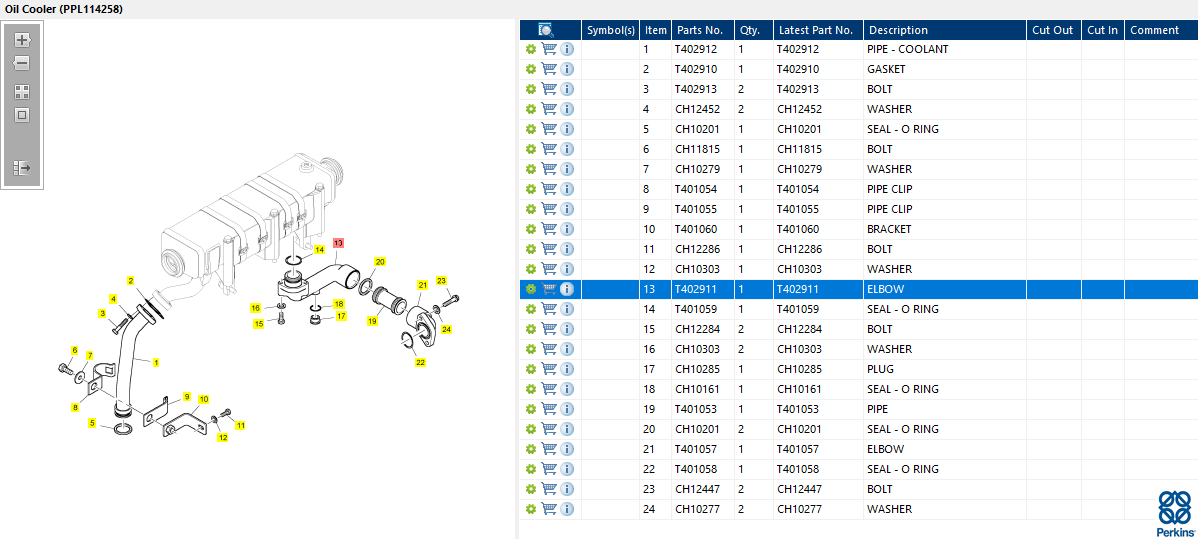This screenshot has width=1198, height=539.
Task: Add PIPE CLIP T401055 to cart
Action: 549,209
